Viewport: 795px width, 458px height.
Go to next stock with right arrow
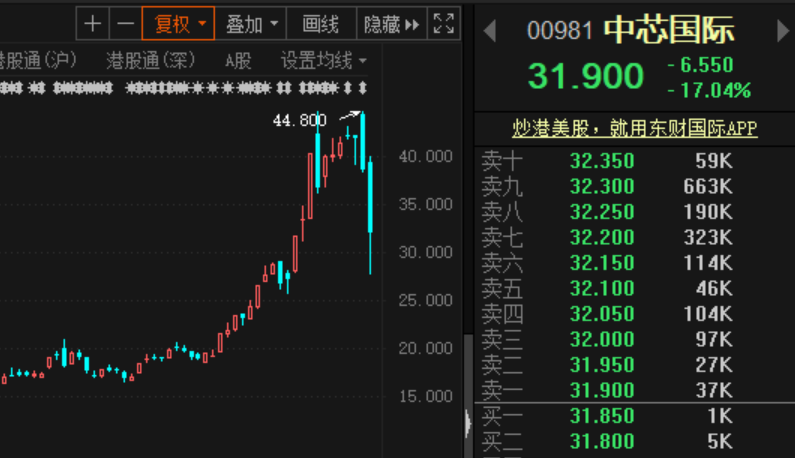[x=782, y=31]
